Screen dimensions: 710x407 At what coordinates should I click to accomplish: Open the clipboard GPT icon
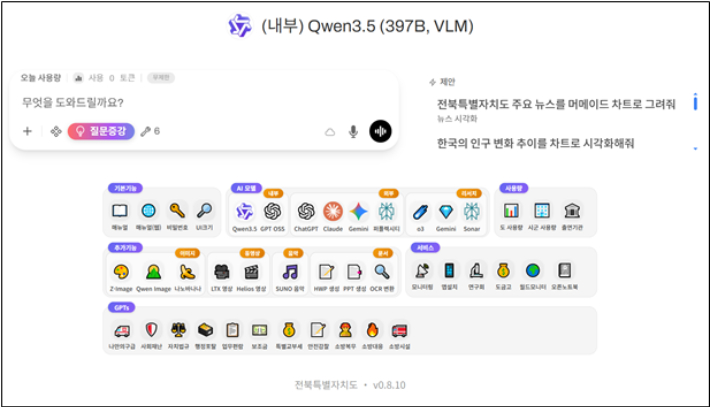tap(232, 330)
